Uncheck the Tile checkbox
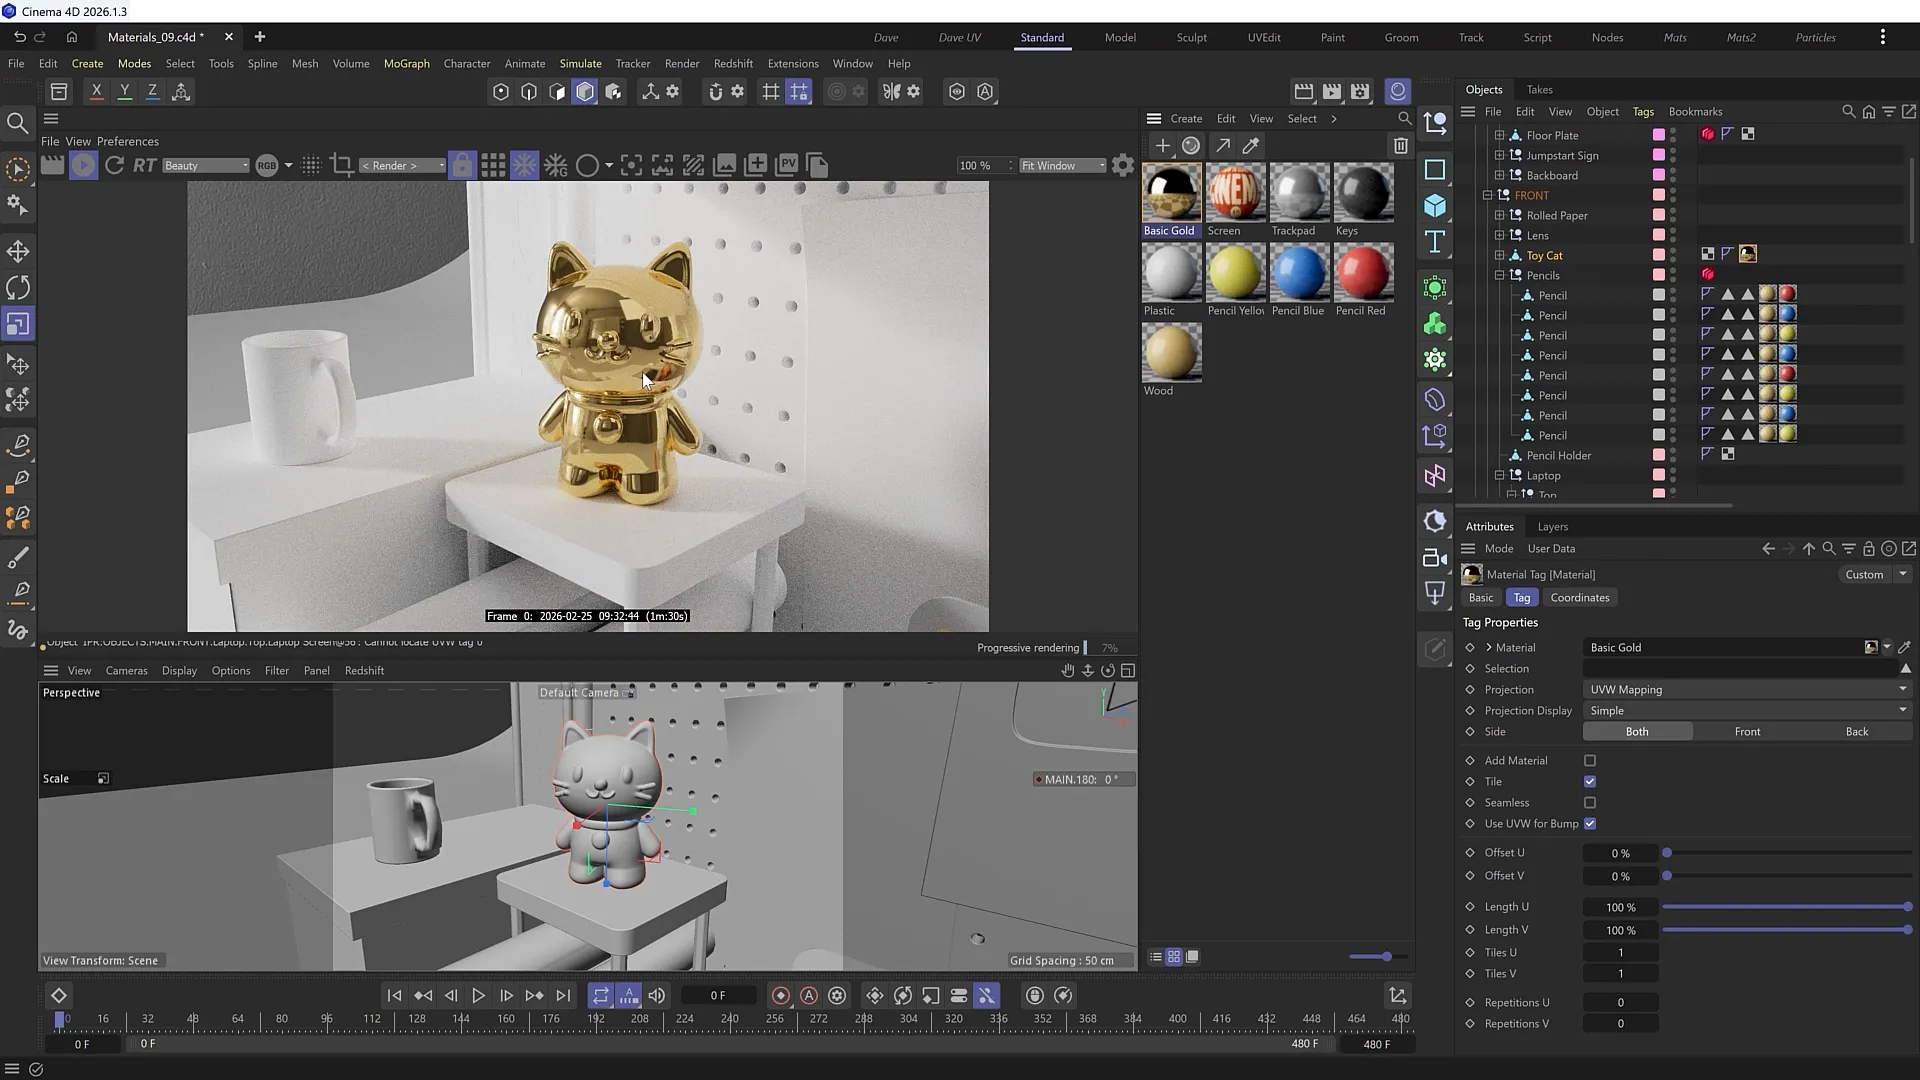The width and height of the screenshot is (1920, 1080). tap(1590, 782)
